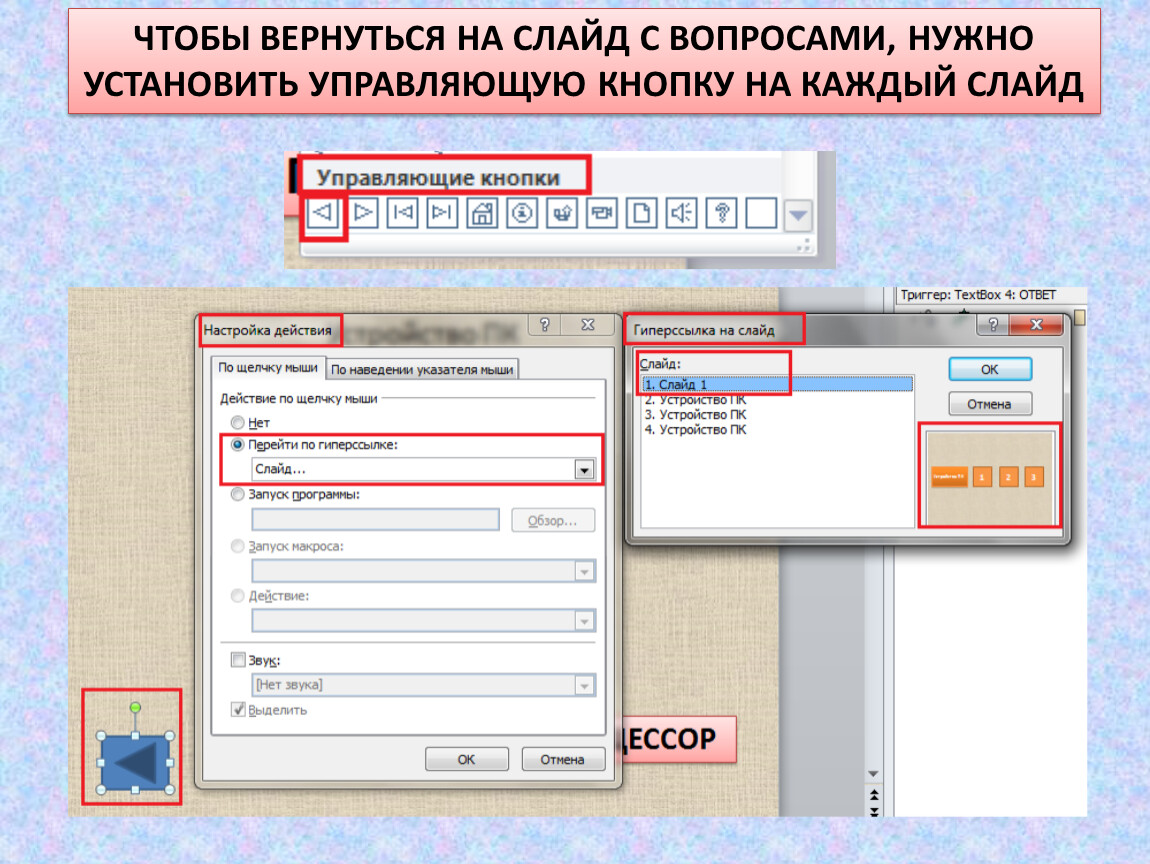Pick the Beginning action button icon
This screenshot has width=1150, height=864.
tap(403, 213)
